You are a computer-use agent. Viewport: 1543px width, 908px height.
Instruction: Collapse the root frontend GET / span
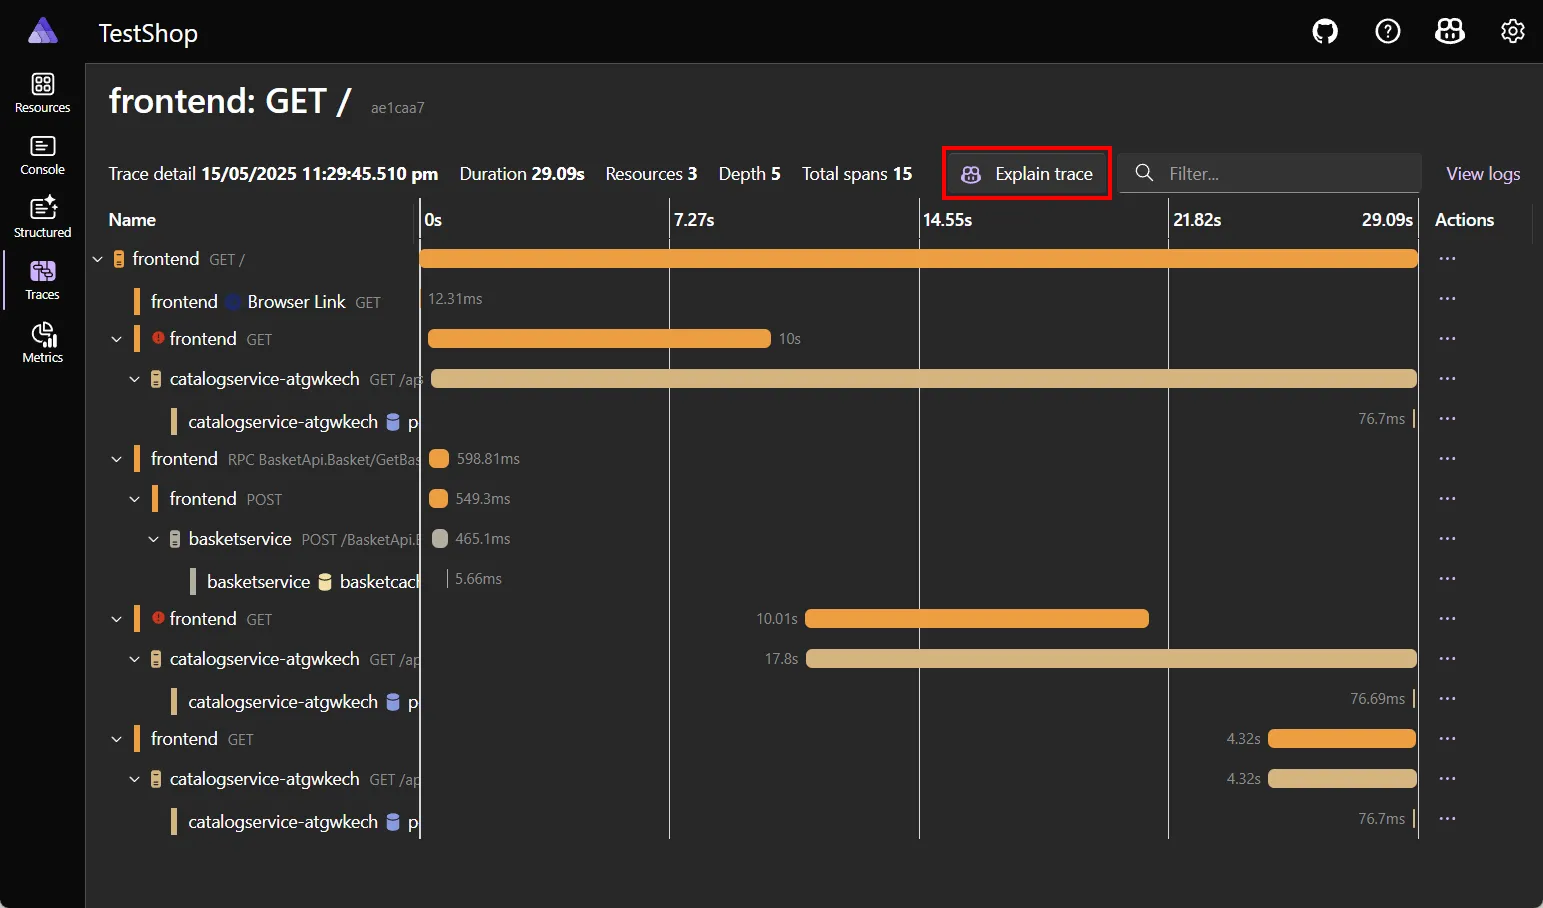tap(97, 258)
